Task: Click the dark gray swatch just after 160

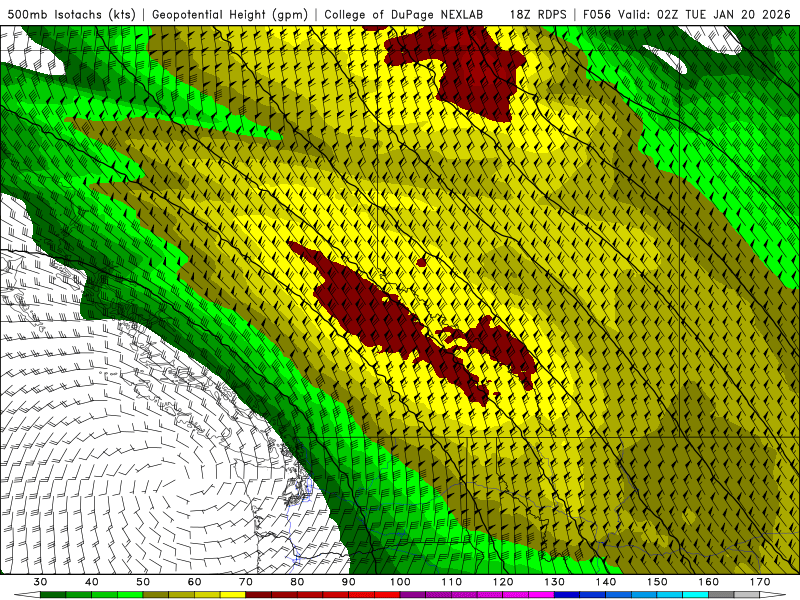Action: click(721, 596)
